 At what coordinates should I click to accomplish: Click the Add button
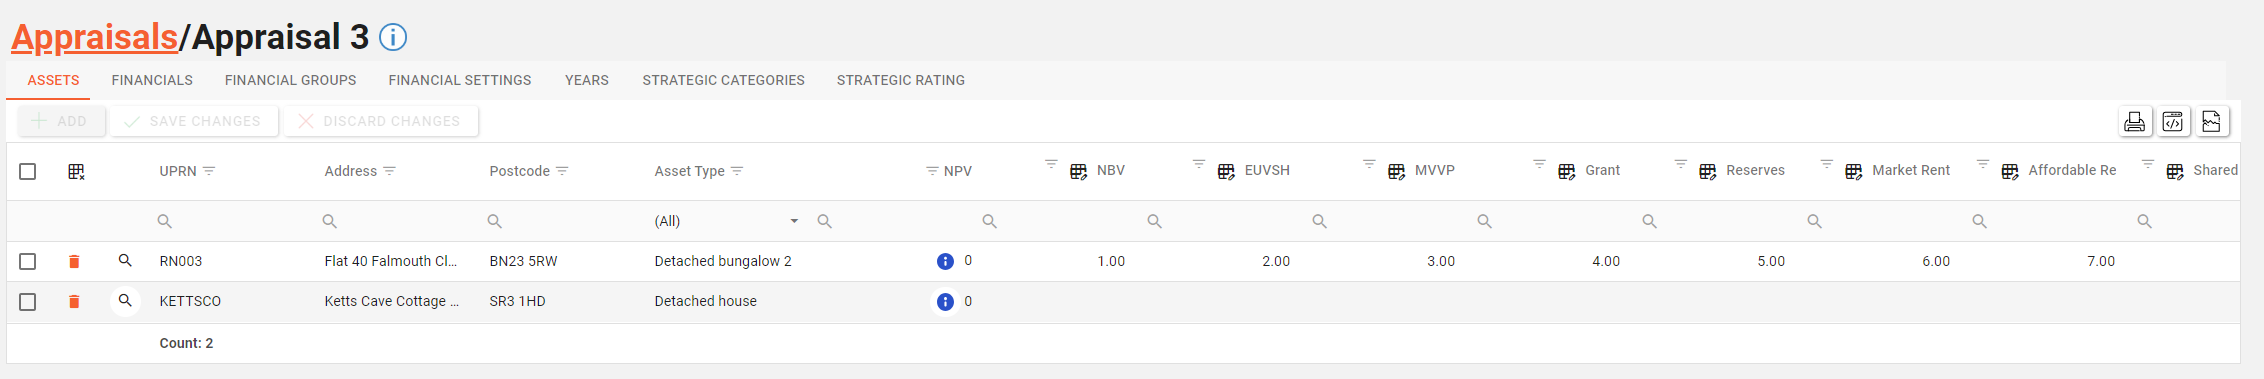pyautogui.click(x=61, y=121)
